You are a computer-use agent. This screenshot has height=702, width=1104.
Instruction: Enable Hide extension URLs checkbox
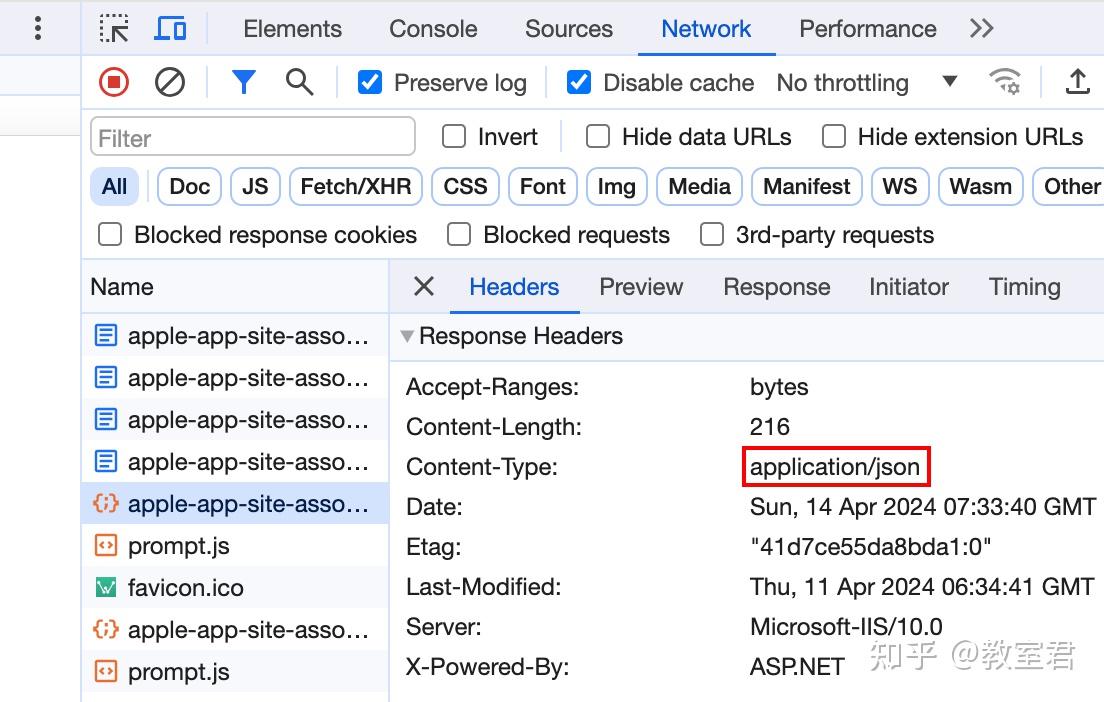click(834, 136)
